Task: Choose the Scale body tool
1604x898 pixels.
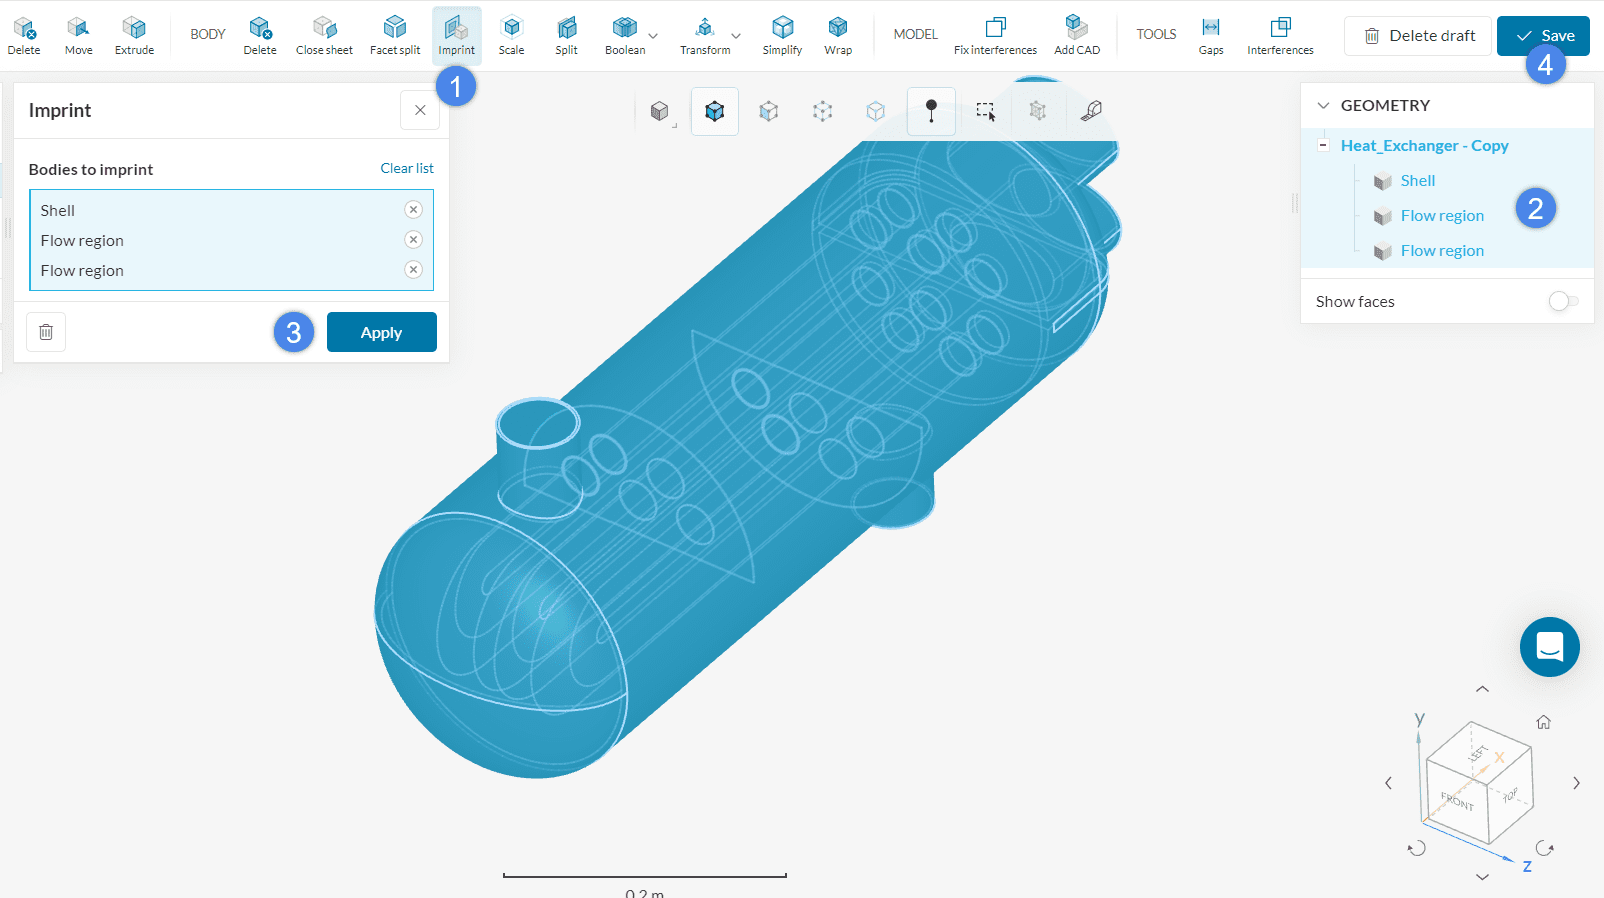Action: pos(511,35)
